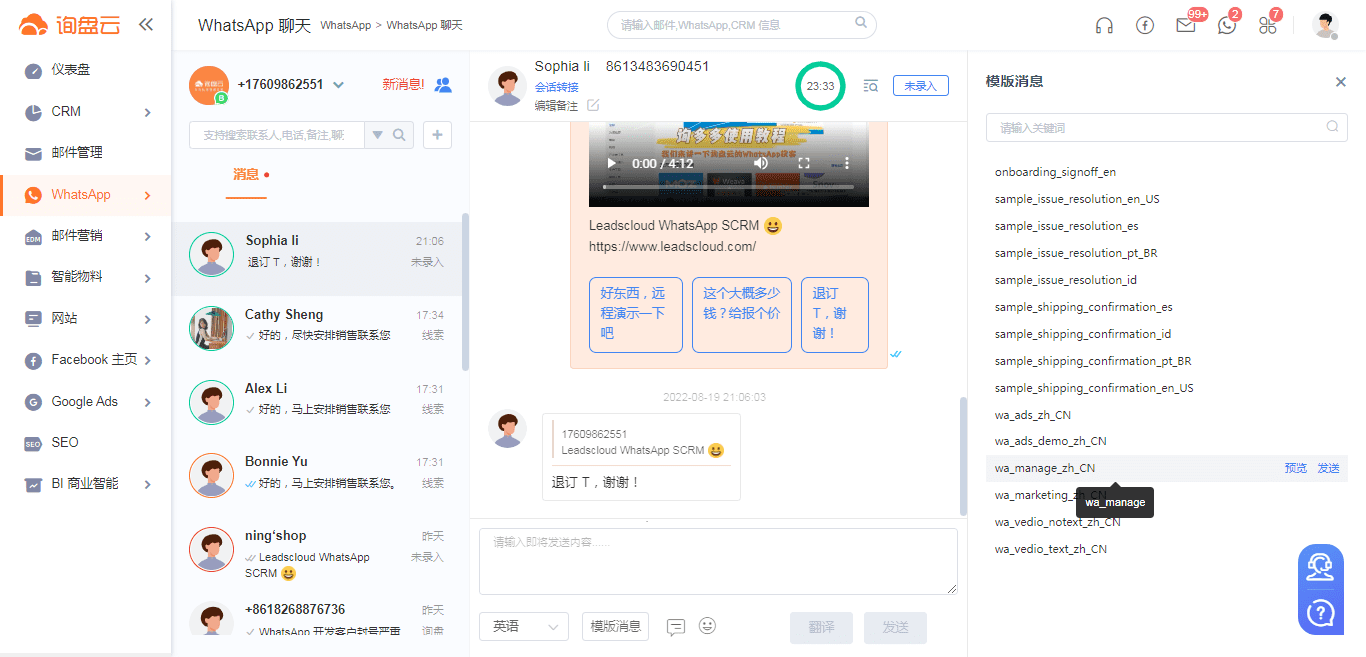The width and height of the screenshot is (1366, 657).
Task: Open the Alex Li conversation
Action: pos(317,402)
